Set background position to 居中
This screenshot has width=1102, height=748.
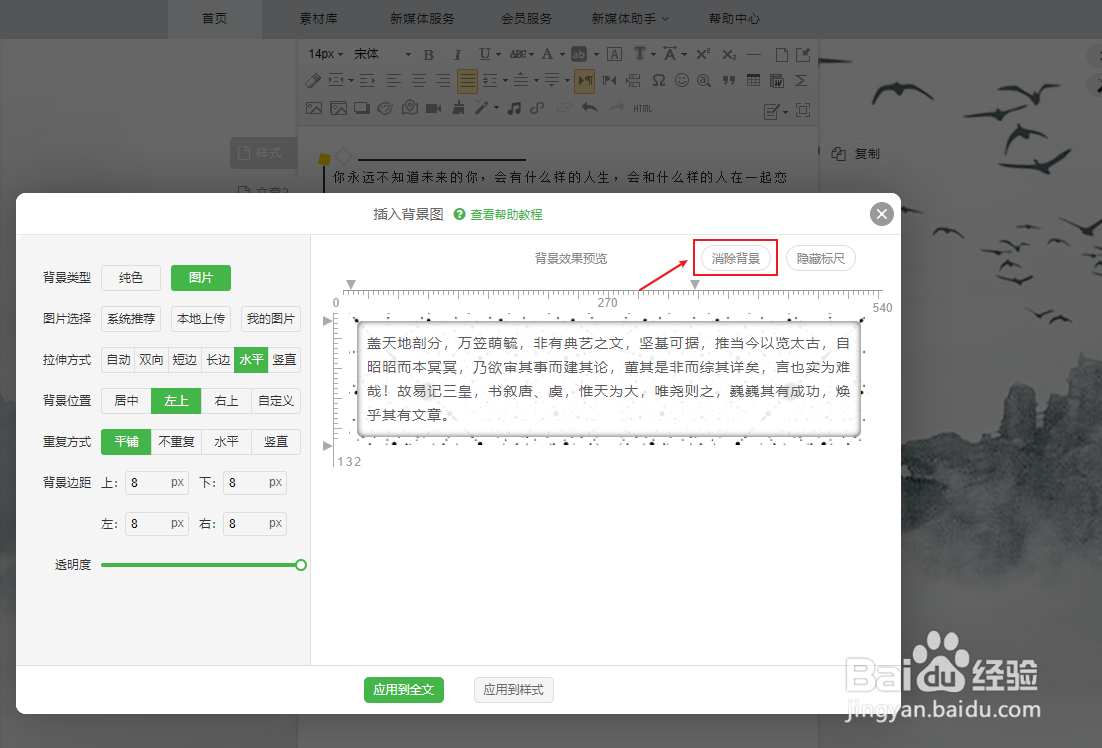pos(127,401)
